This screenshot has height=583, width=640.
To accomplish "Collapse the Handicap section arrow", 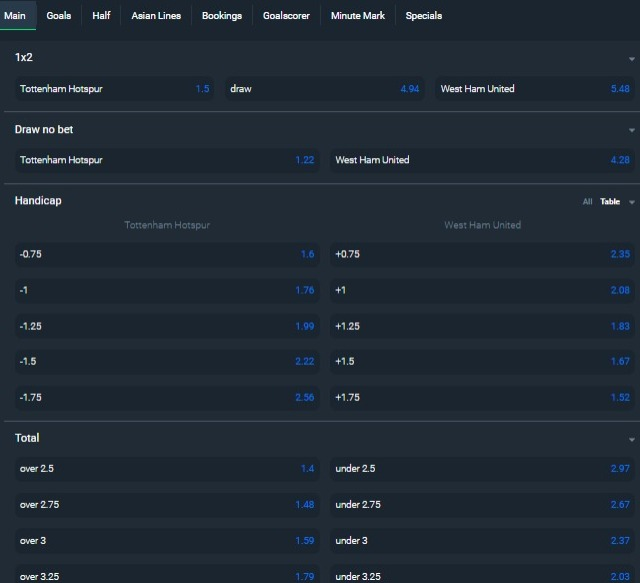I will pyautogui.click(x=632, y=202).
